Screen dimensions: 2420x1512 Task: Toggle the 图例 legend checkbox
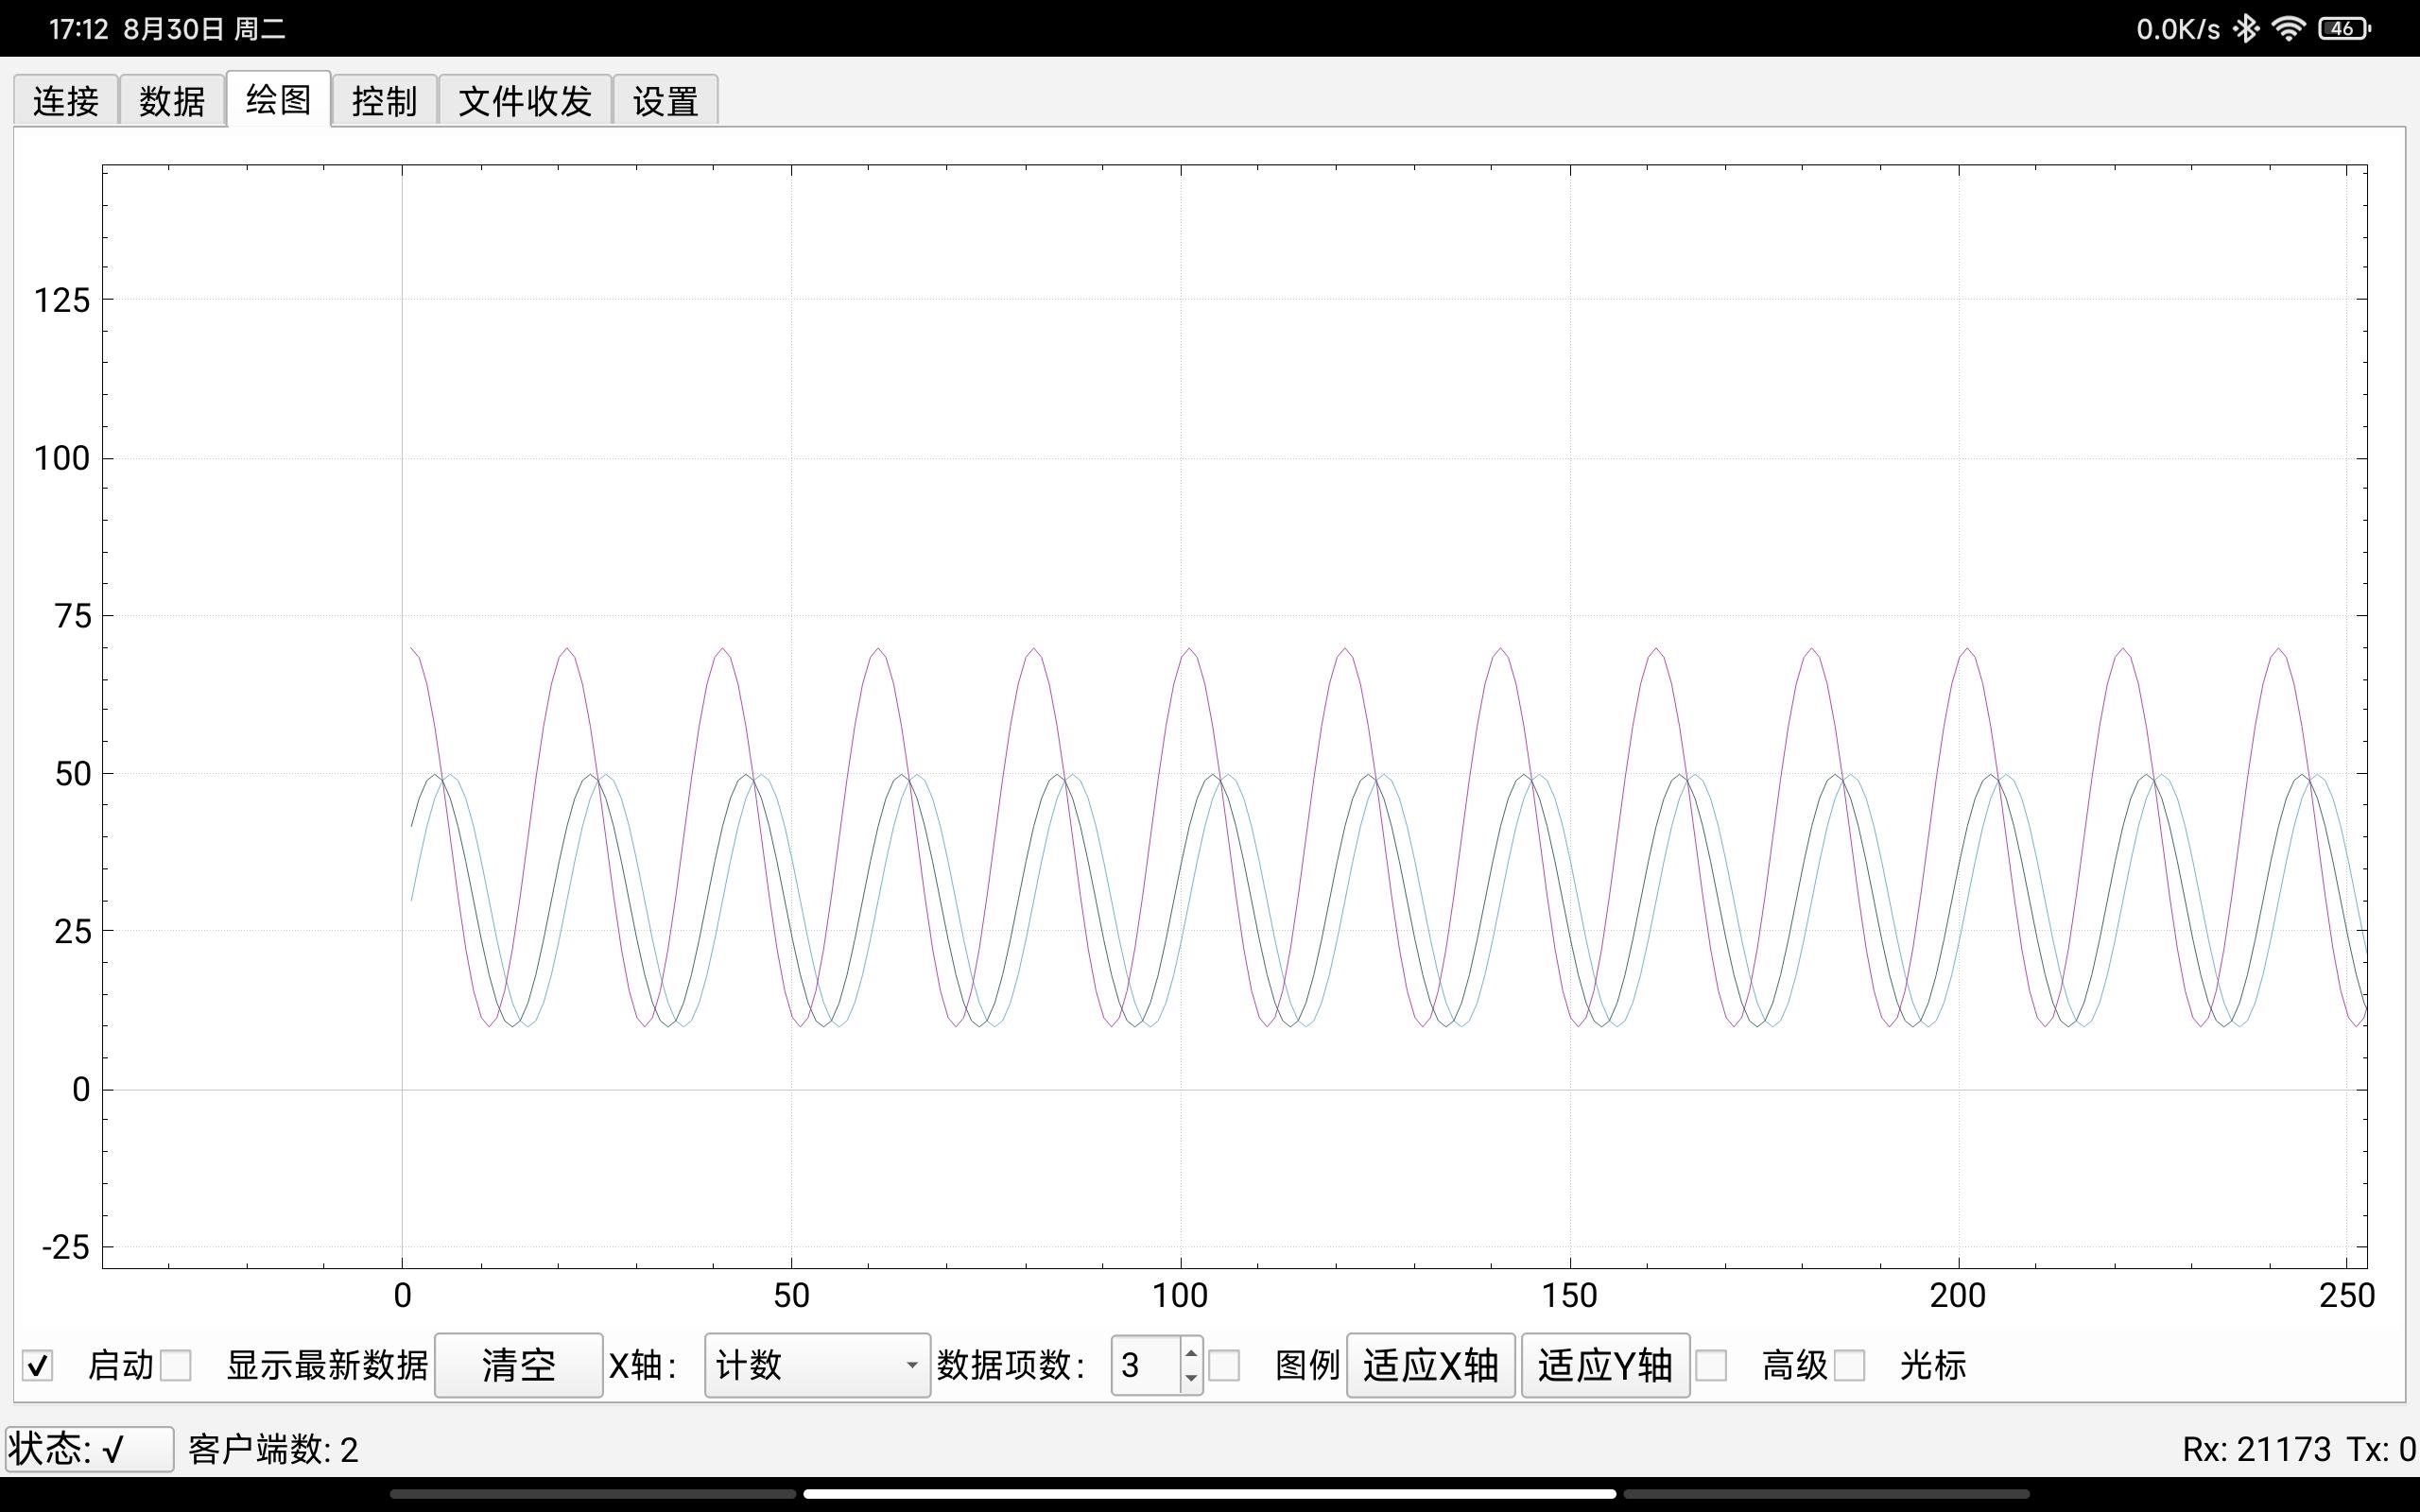[x=1224, y=1365]
